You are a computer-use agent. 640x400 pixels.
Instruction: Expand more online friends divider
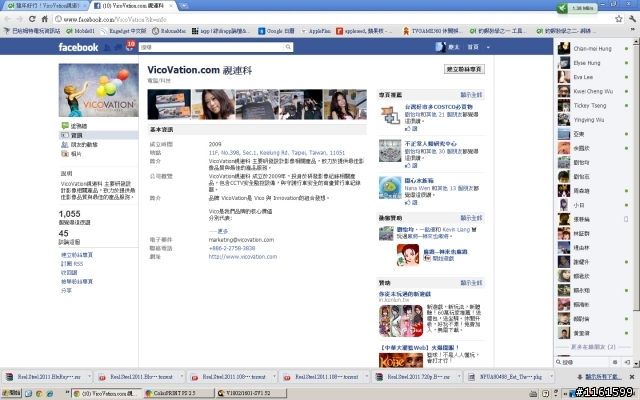pos(593,347)
